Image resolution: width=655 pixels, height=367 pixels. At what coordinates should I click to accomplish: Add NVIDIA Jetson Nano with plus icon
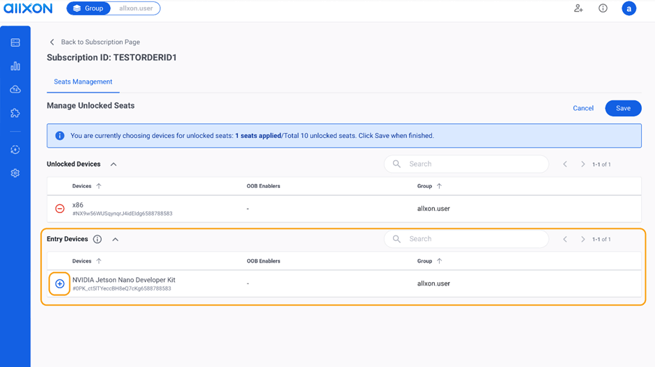60,283
